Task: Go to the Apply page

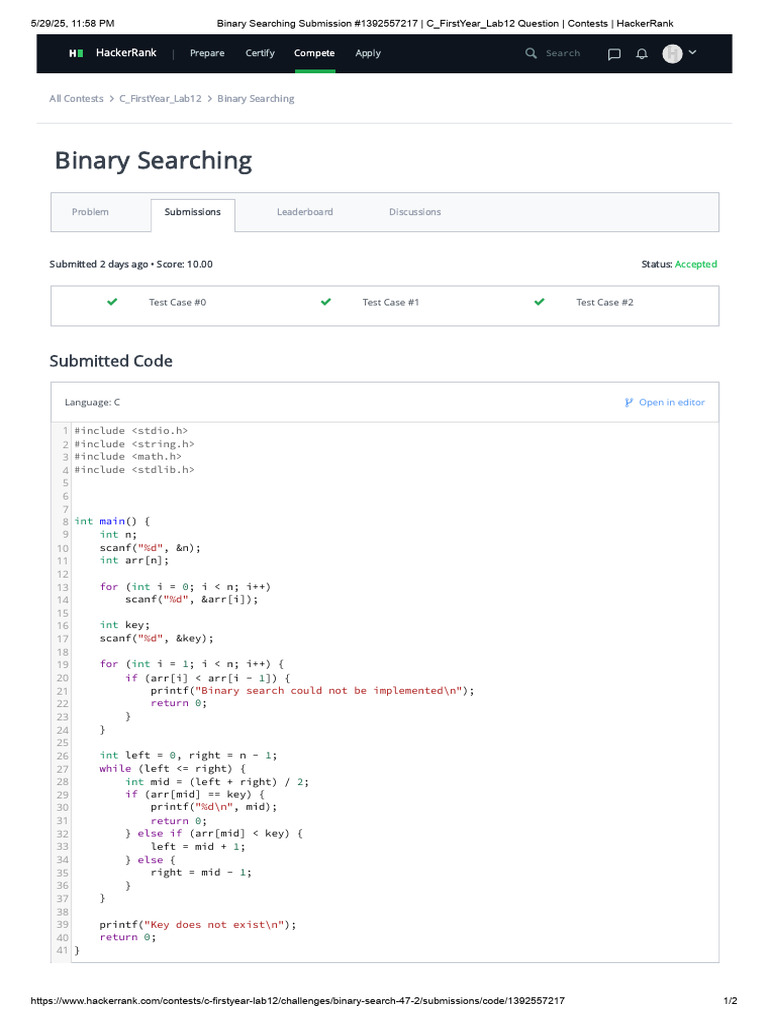Action: [x=368, y=53]
